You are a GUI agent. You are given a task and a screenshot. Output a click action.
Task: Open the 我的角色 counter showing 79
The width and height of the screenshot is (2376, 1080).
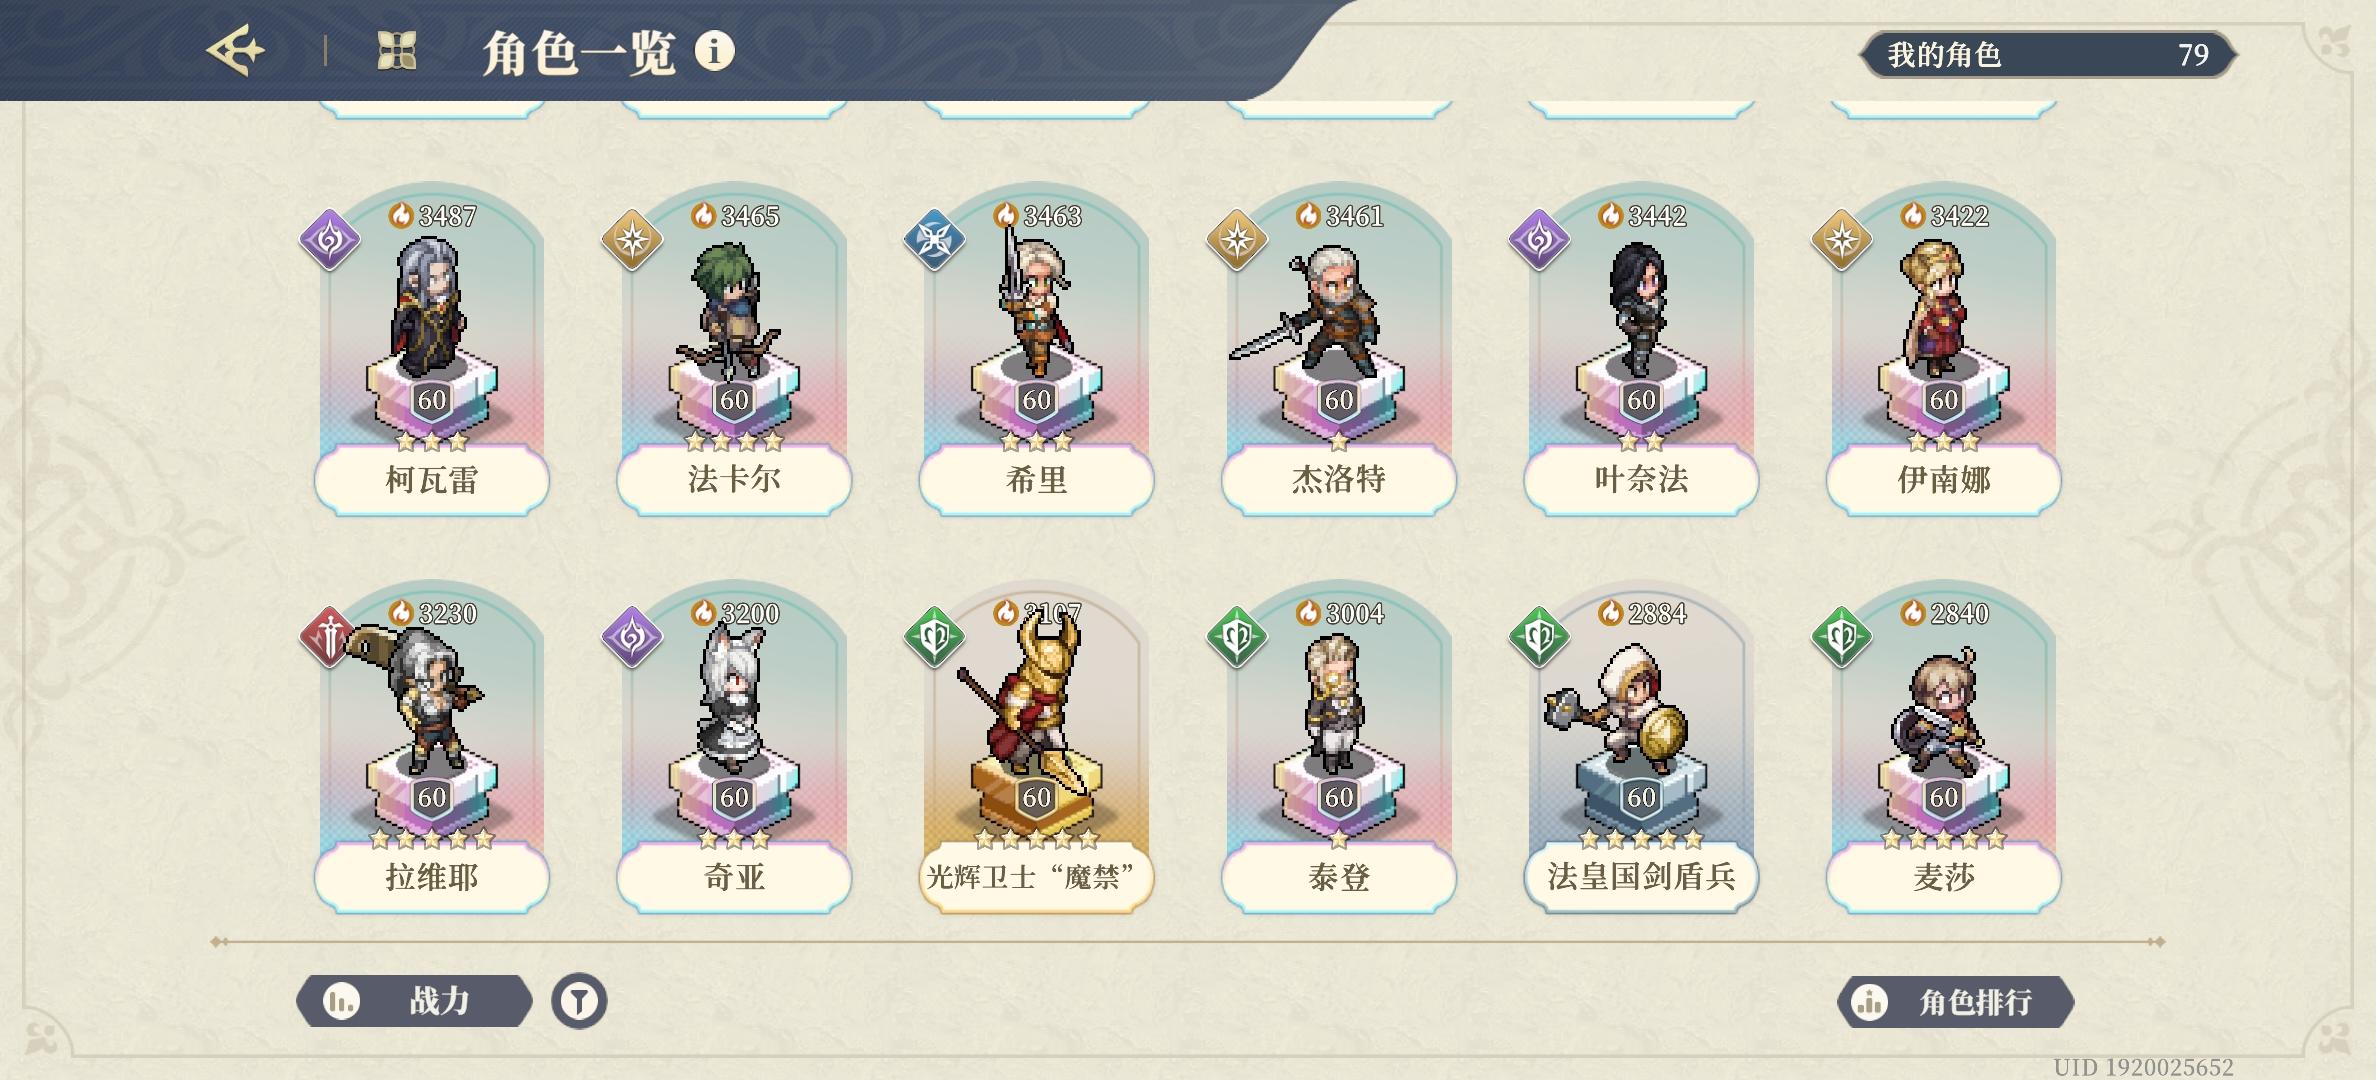(2047, 54)
